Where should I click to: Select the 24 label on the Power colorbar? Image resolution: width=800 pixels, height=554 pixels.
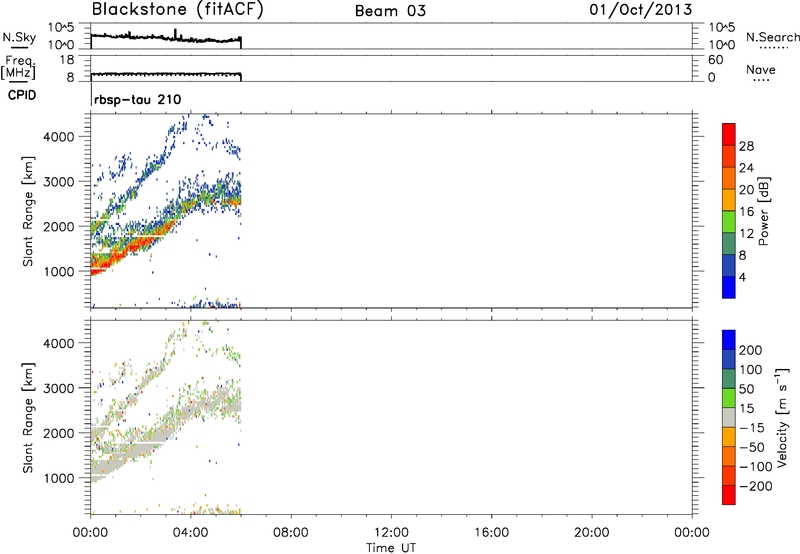pyautogui.click(x=746, y=168)
